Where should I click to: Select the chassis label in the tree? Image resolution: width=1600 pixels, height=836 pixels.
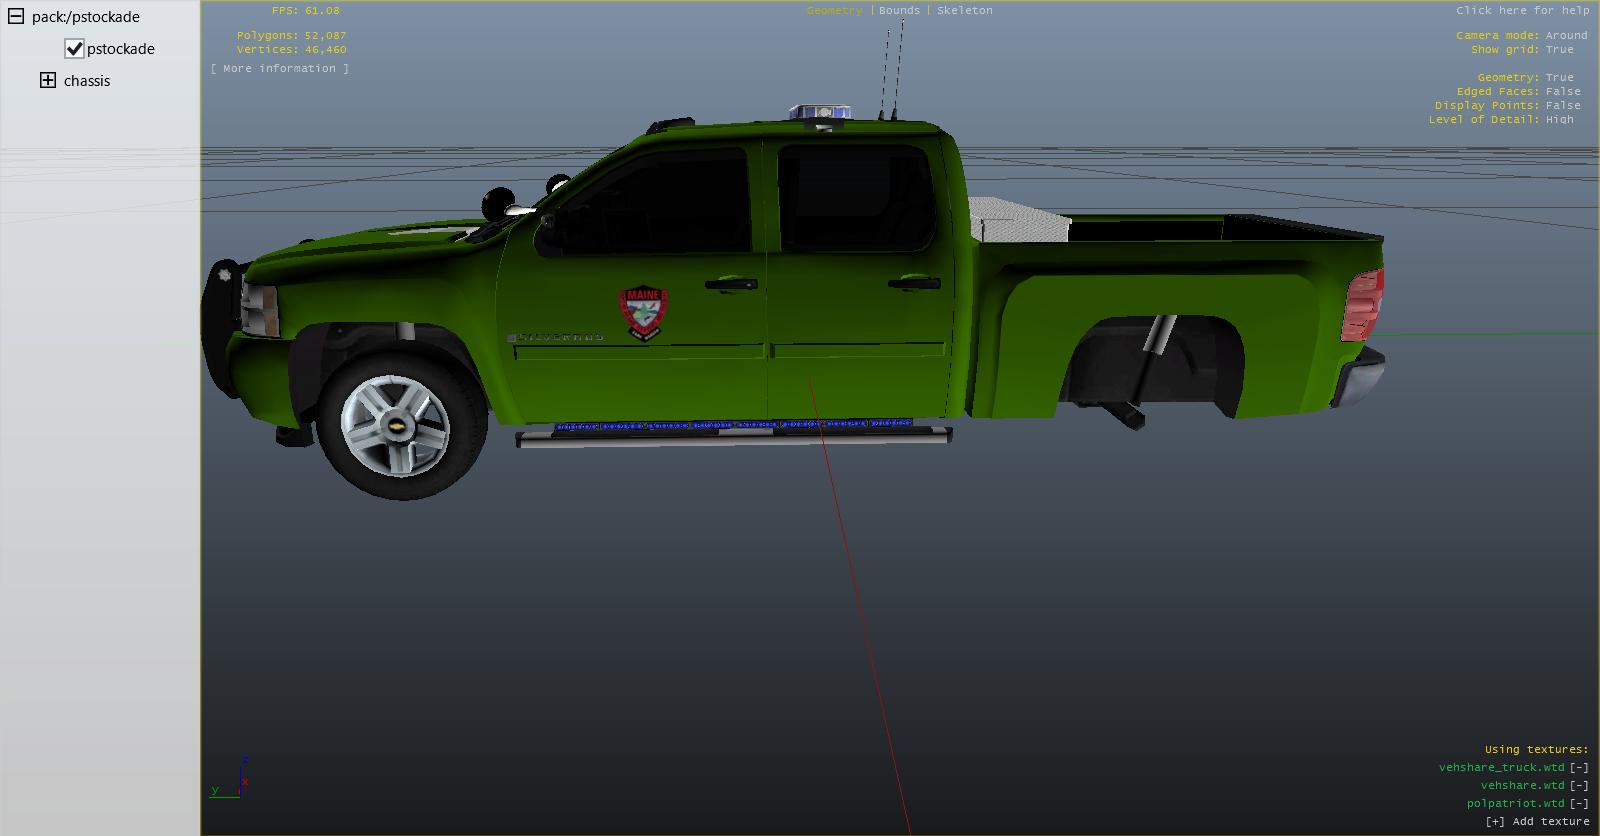87,80
